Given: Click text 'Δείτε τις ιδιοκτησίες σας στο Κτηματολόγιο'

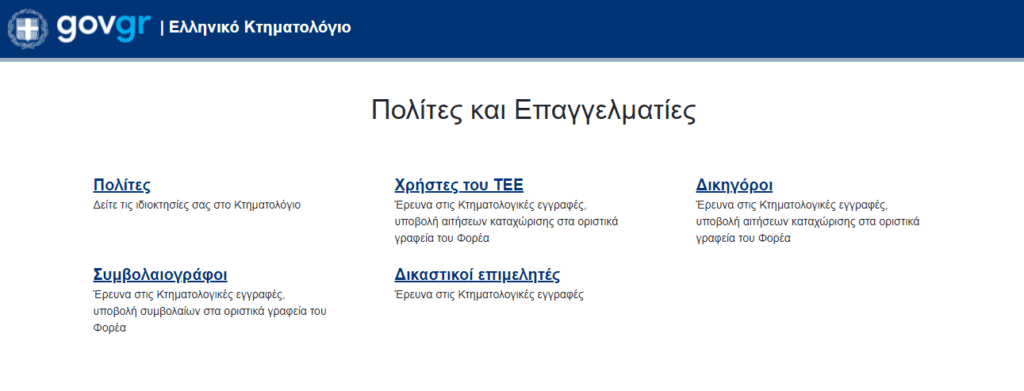Looking at the screenshot, I should click(197, 205).
